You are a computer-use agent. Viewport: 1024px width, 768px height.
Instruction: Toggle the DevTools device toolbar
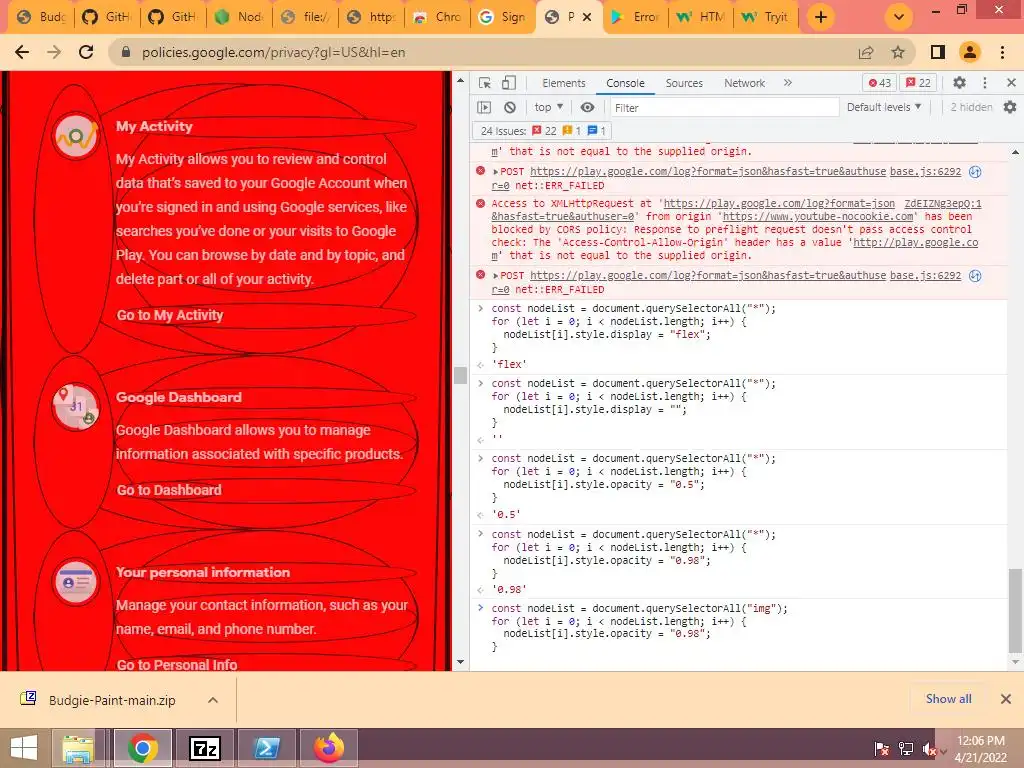coord(509,83)
